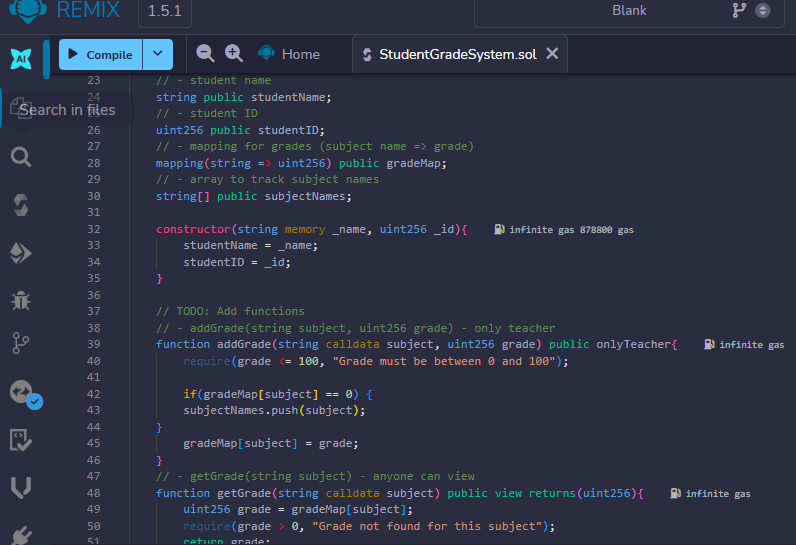Screen dimensions: 796x545
Task: Click line number 39 in gutter
Action: coord(94,344)
